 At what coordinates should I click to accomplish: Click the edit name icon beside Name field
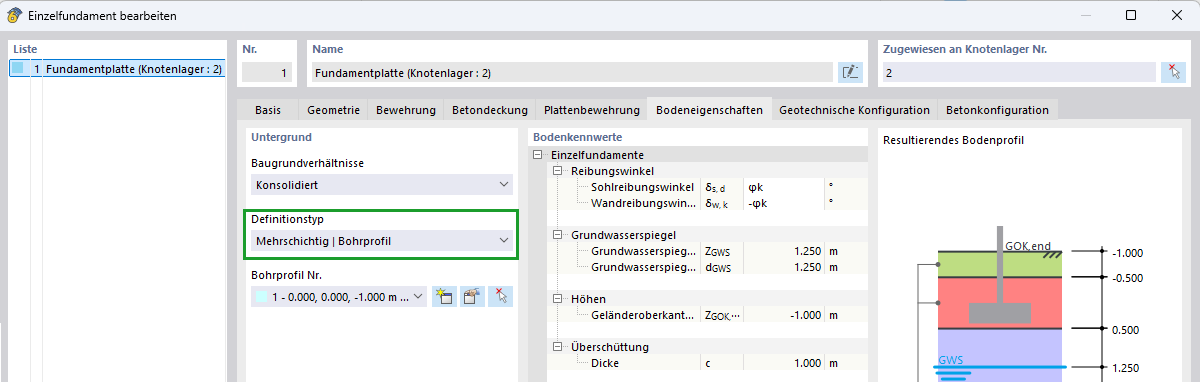[x=850, y=72]
